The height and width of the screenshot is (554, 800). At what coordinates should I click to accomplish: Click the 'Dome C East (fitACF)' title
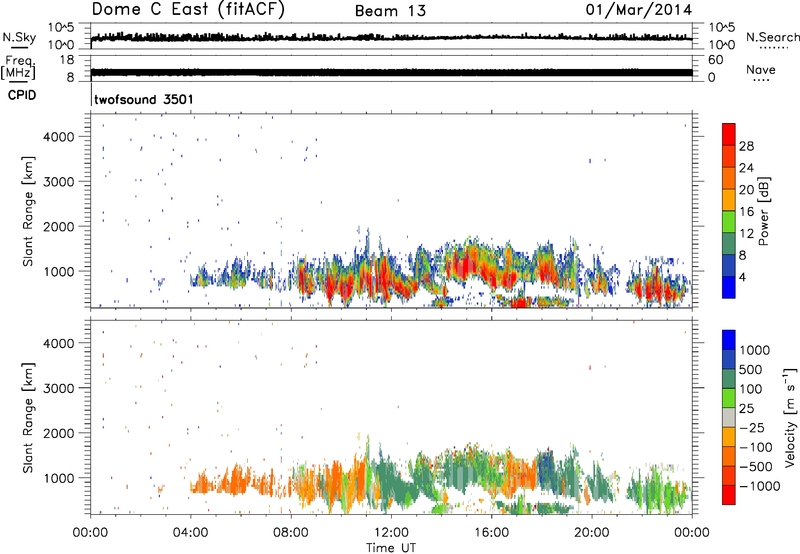[x=188, y=10]
